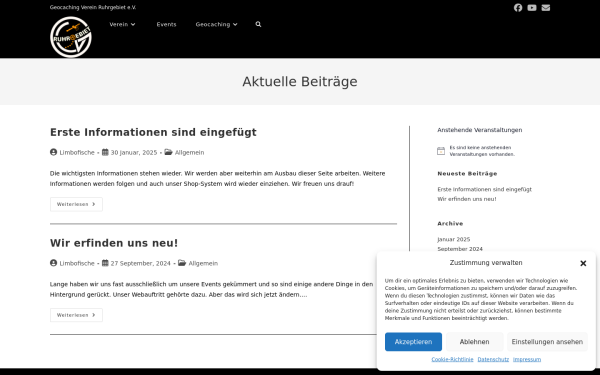Open the search magnifier in navigation
The height and width of the screenshot is (375, 600).
258,24
